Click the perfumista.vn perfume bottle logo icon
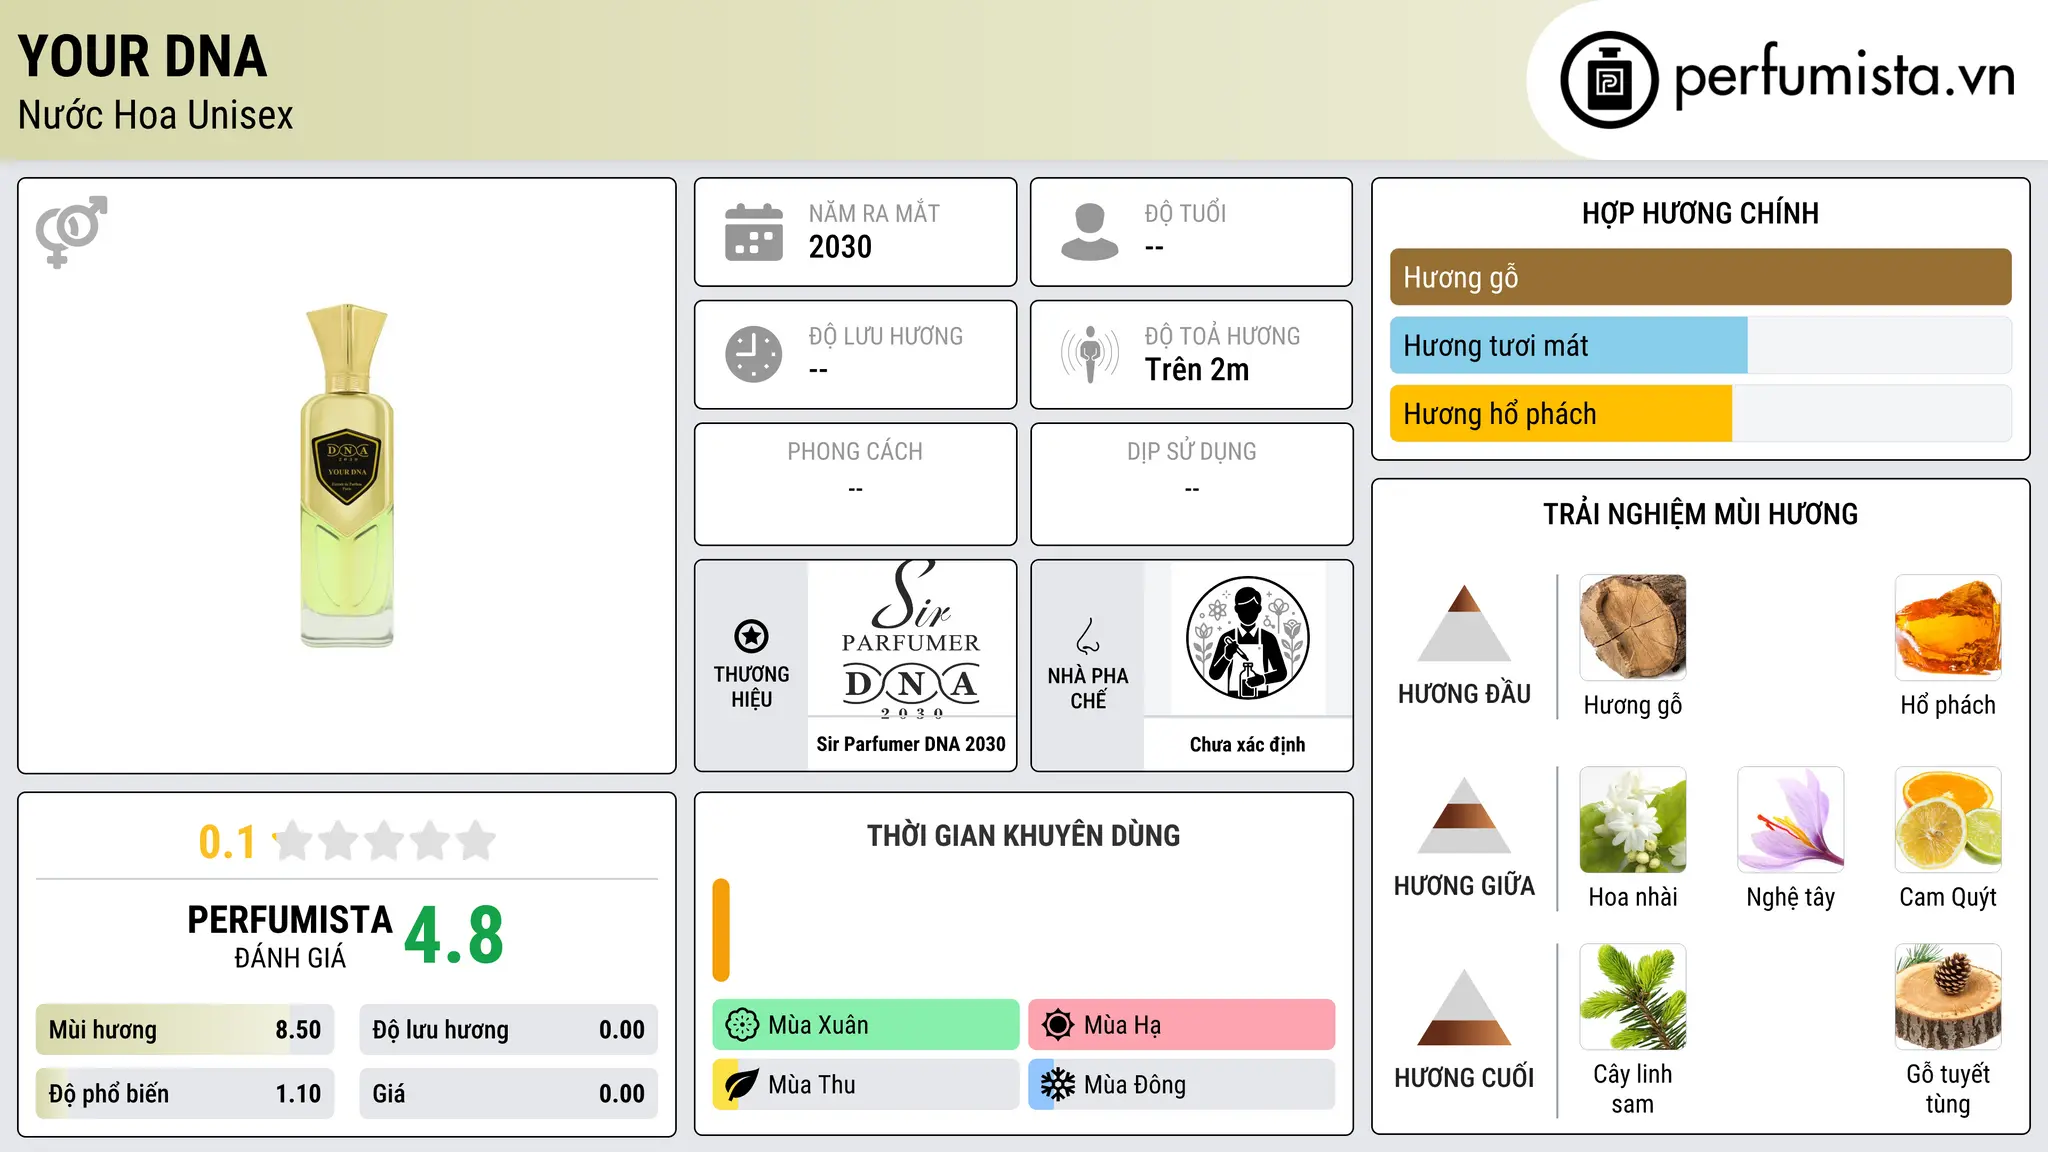Screen dimensions: 2048x1152 click(1609, 80)
